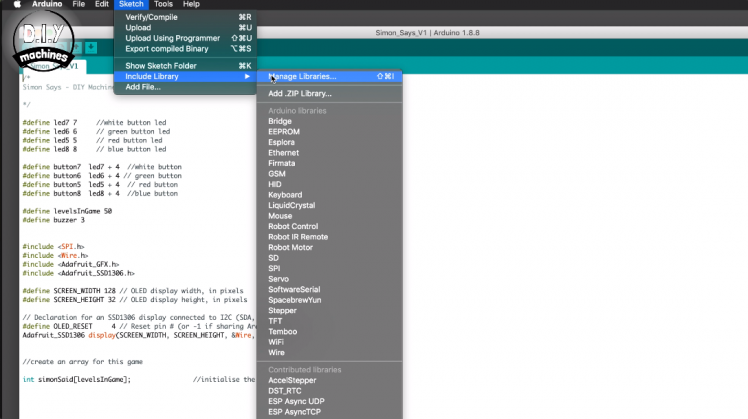Pick the SoftwareSerial library
Screen dimensions: 748x419
click(x=294, y=289)
